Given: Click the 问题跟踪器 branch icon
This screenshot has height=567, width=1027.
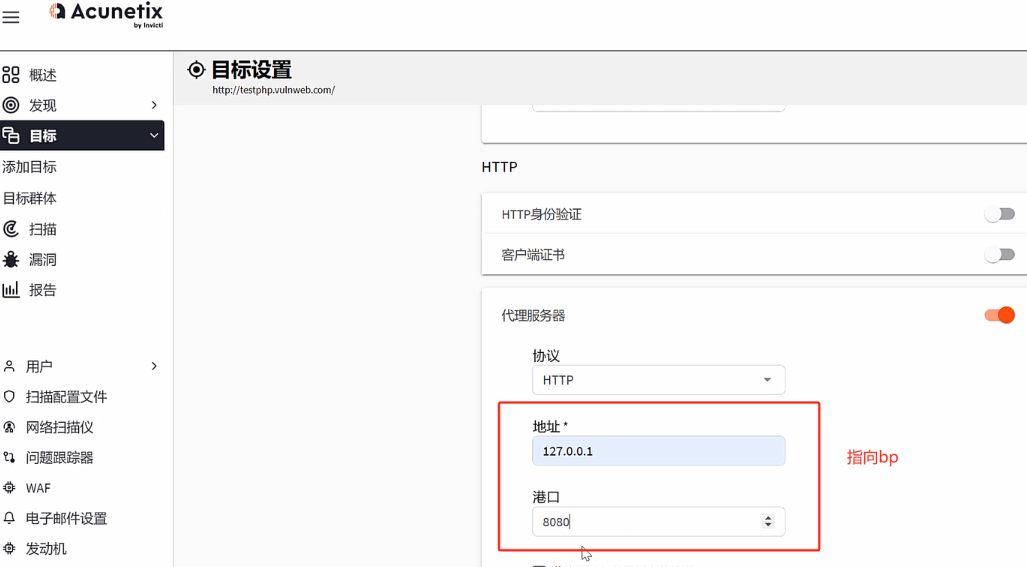Looking at the screenshot, I should [9, 457].
